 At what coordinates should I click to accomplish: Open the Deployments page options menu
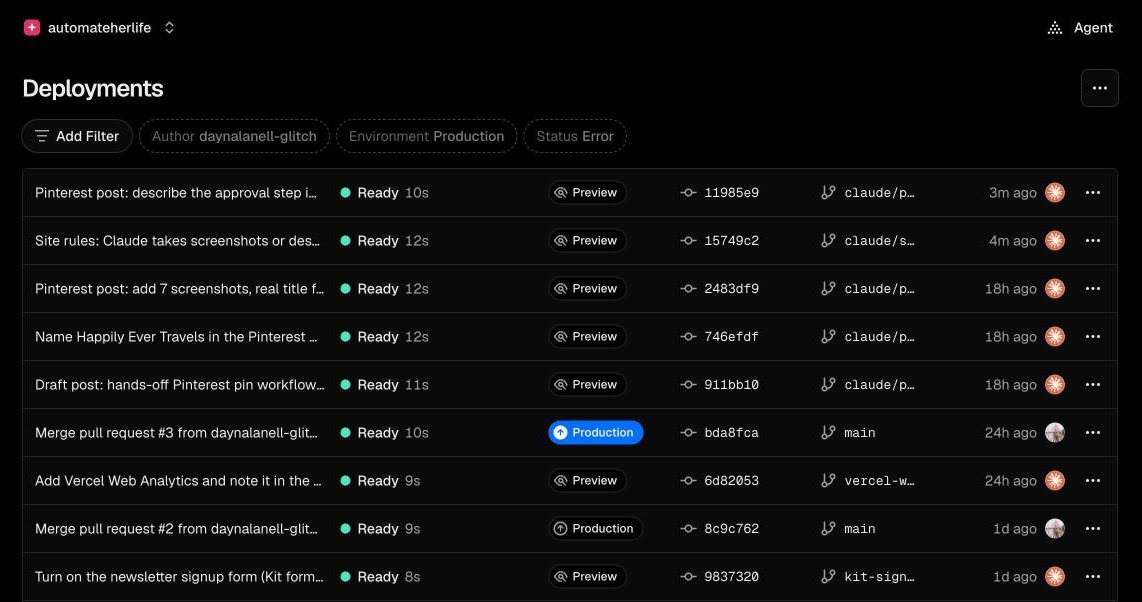click(x=1100, y=88)
